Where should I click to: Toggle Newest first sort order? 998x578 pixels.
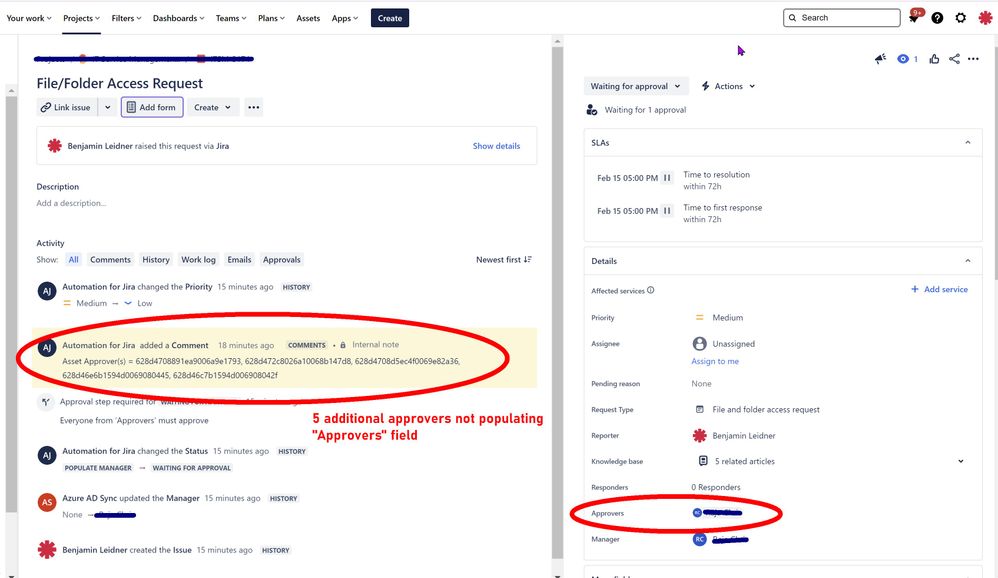click(x=503, y=260)
